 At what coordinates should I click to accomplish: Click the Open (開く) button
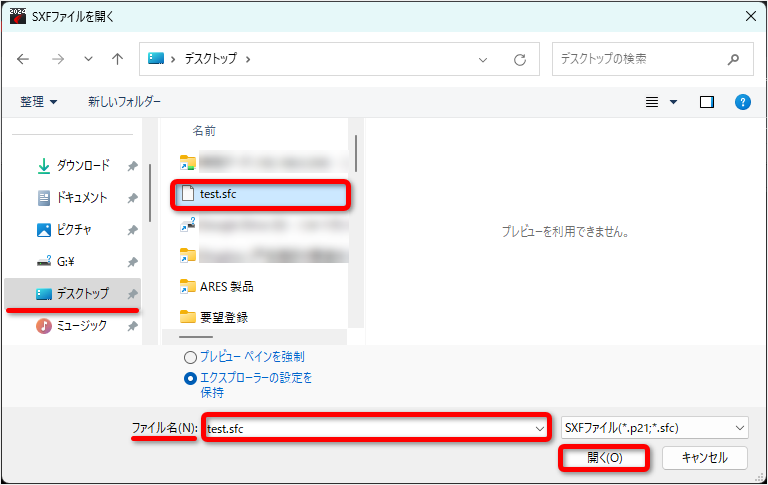(x=604, y=458)
